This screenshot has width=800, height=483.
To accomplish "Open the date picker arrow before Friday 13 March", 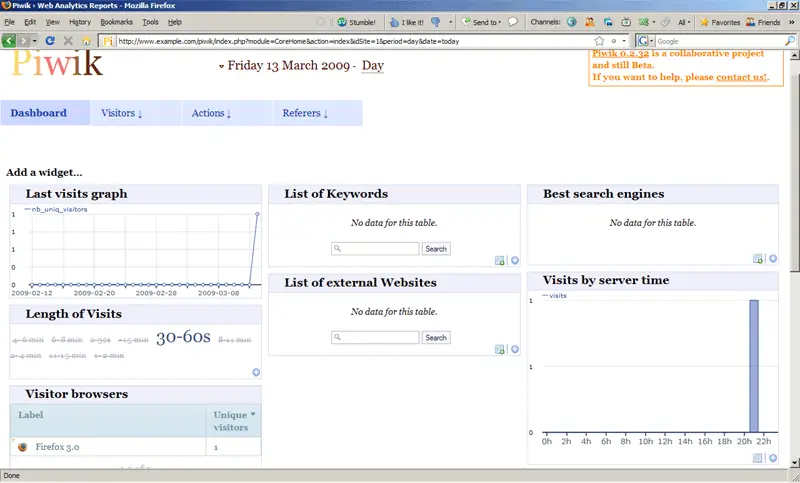I will tap(221, 66).
